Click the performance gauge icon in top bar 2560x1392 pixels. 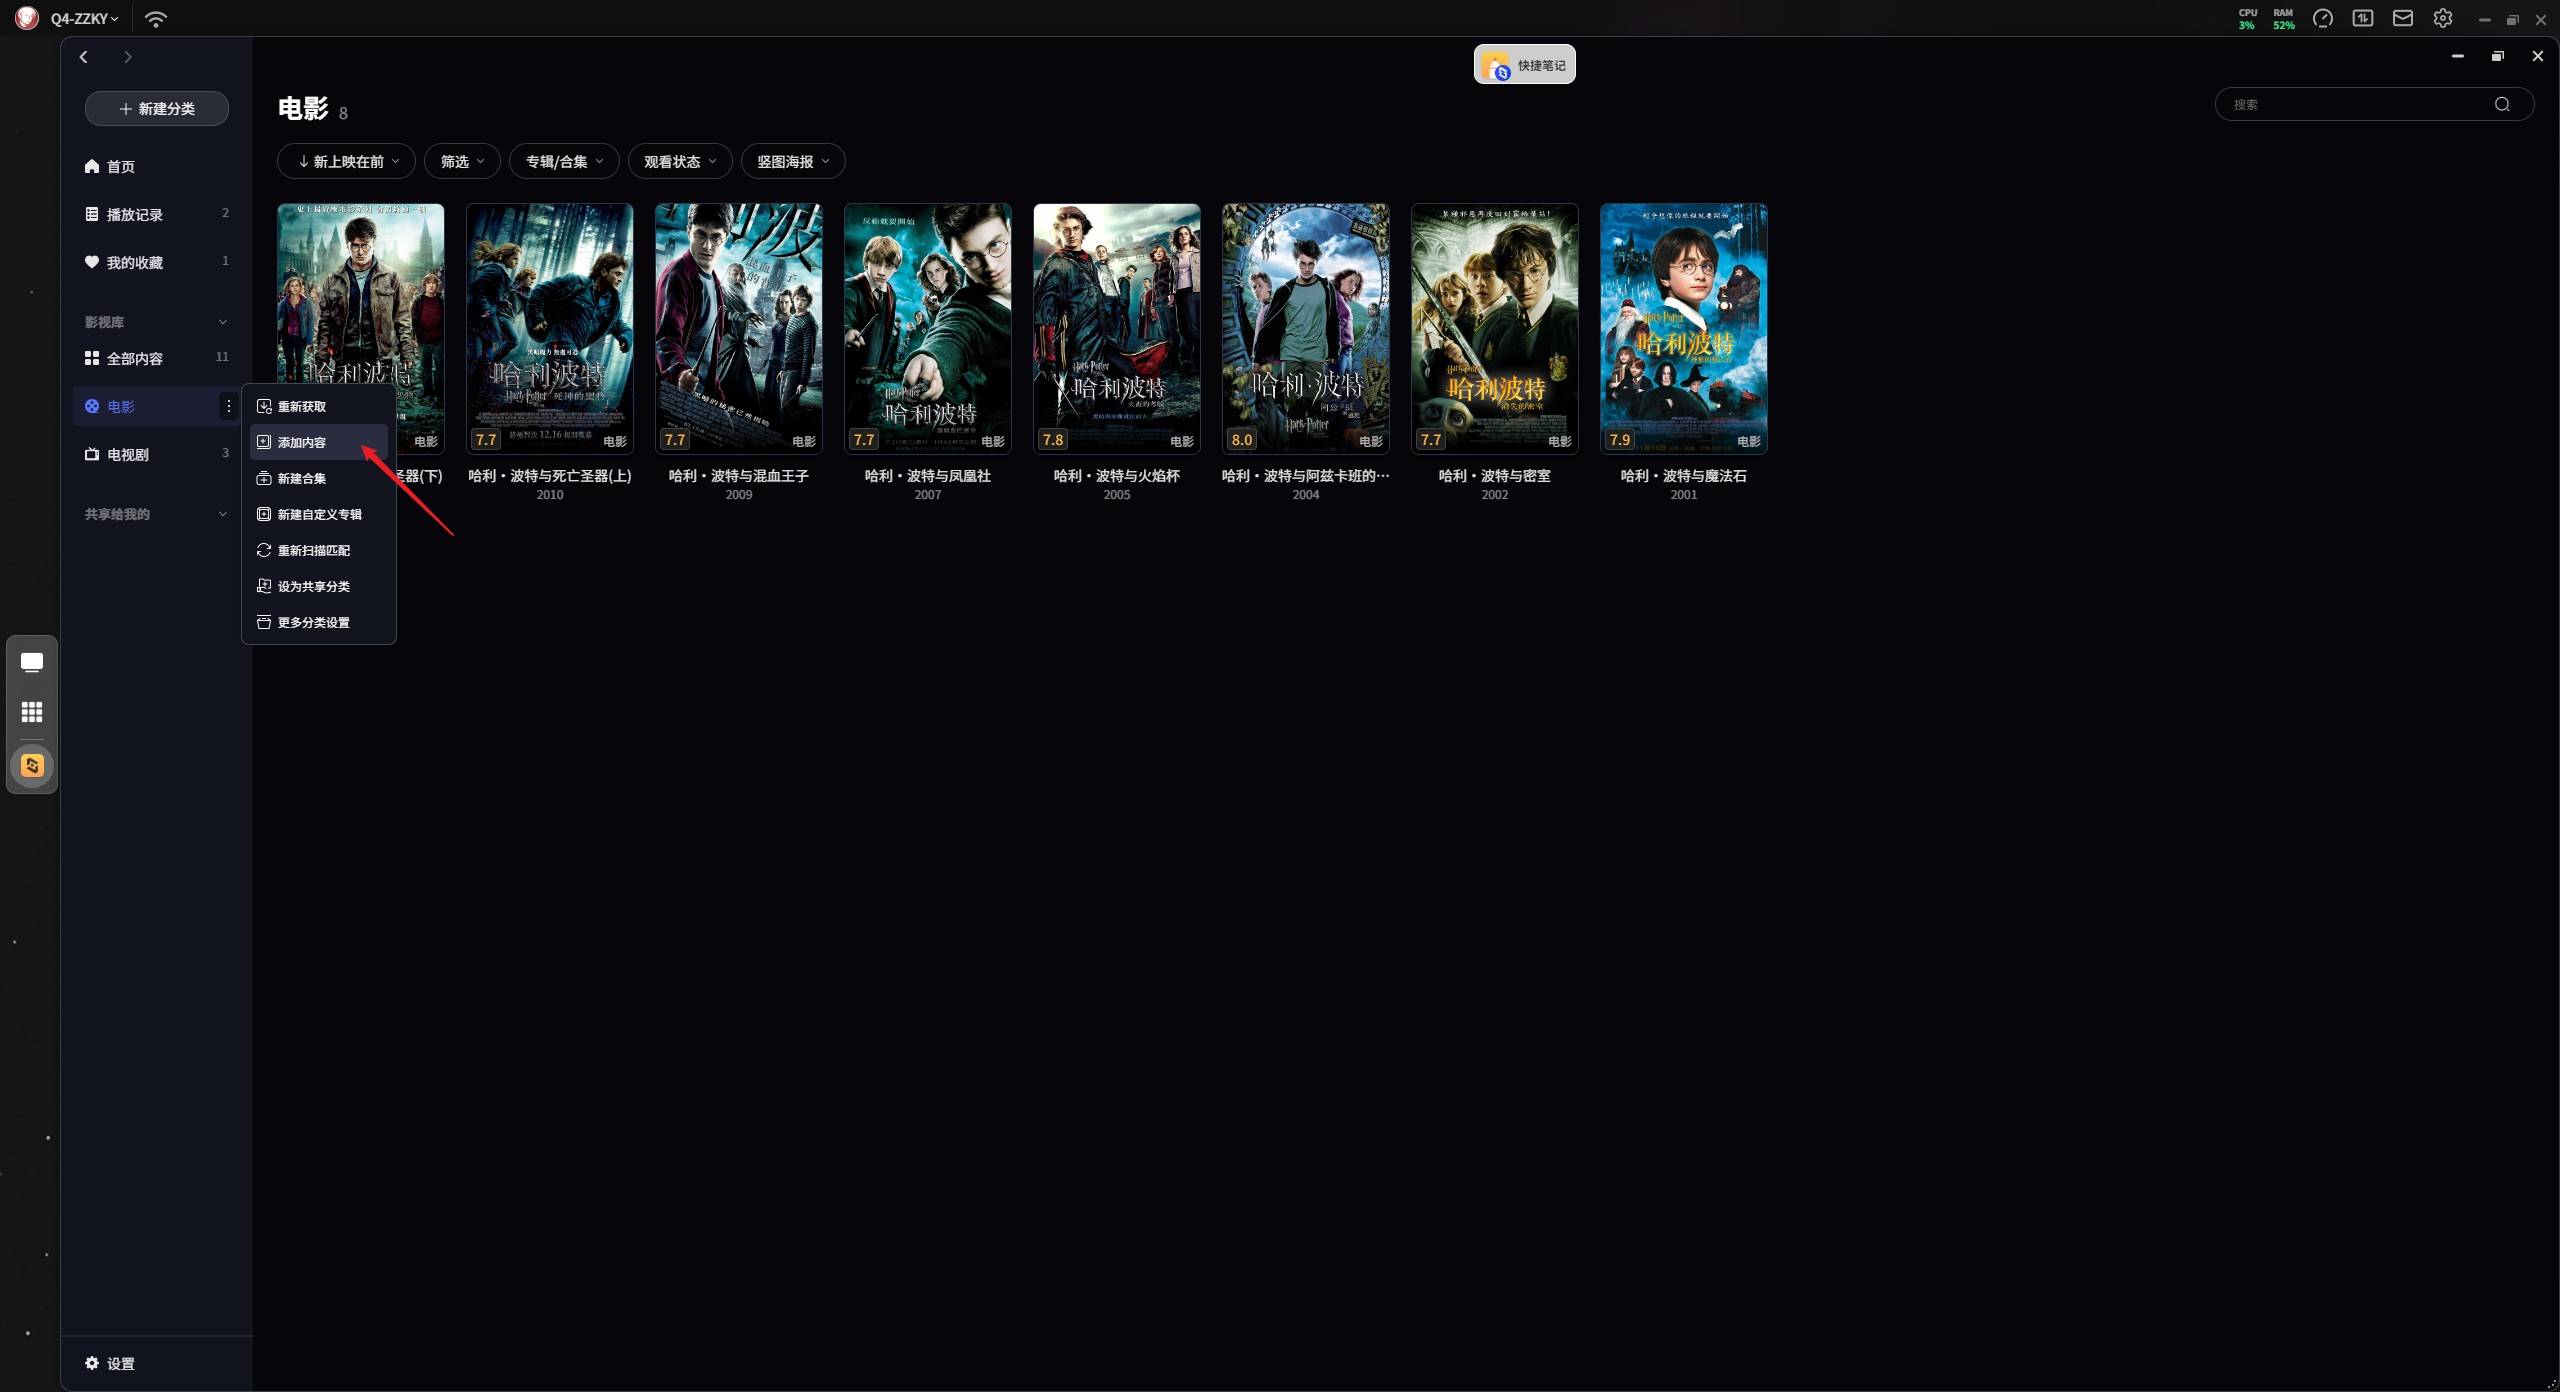click(2323, 18)
